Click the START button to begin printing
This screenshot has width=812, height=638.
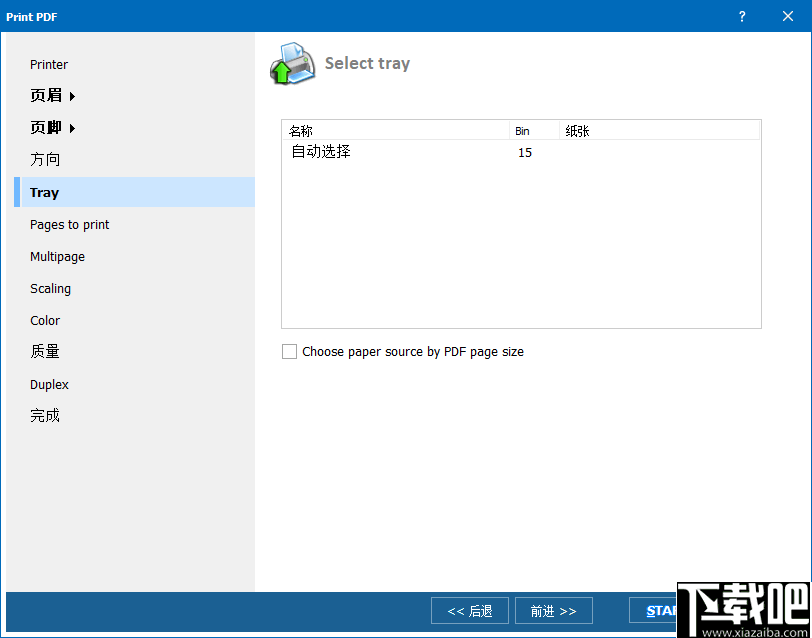[x=660, y=610]
